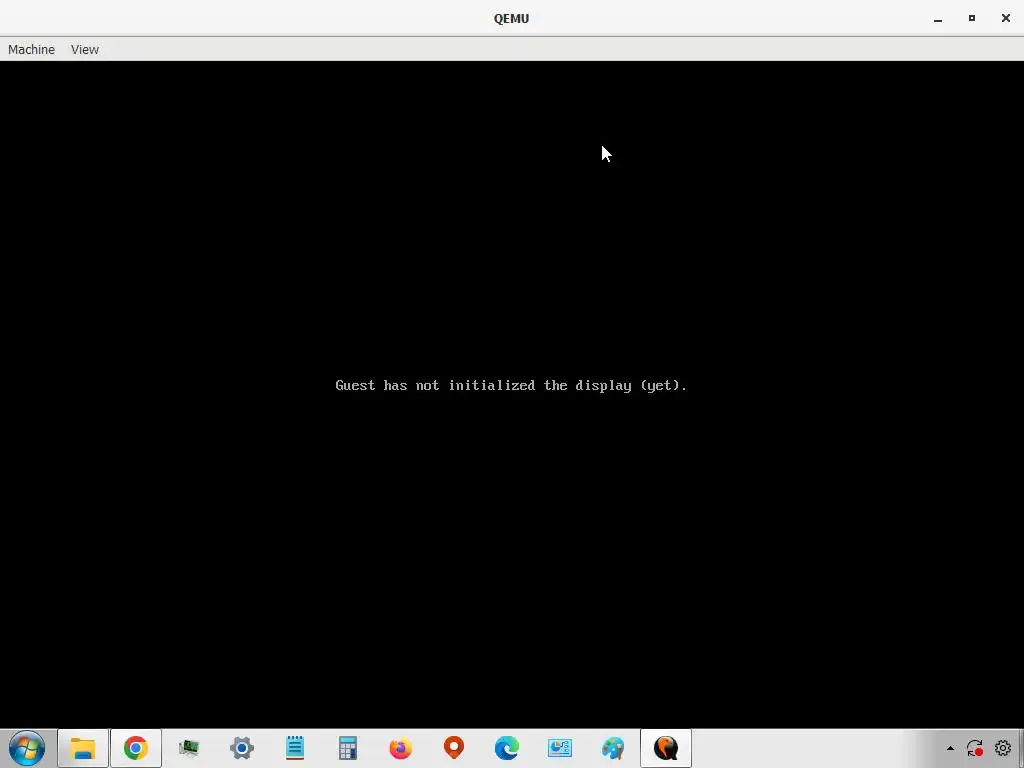Open the system tray settings gear
The image size is (1024, 768).
point(1003,748)
